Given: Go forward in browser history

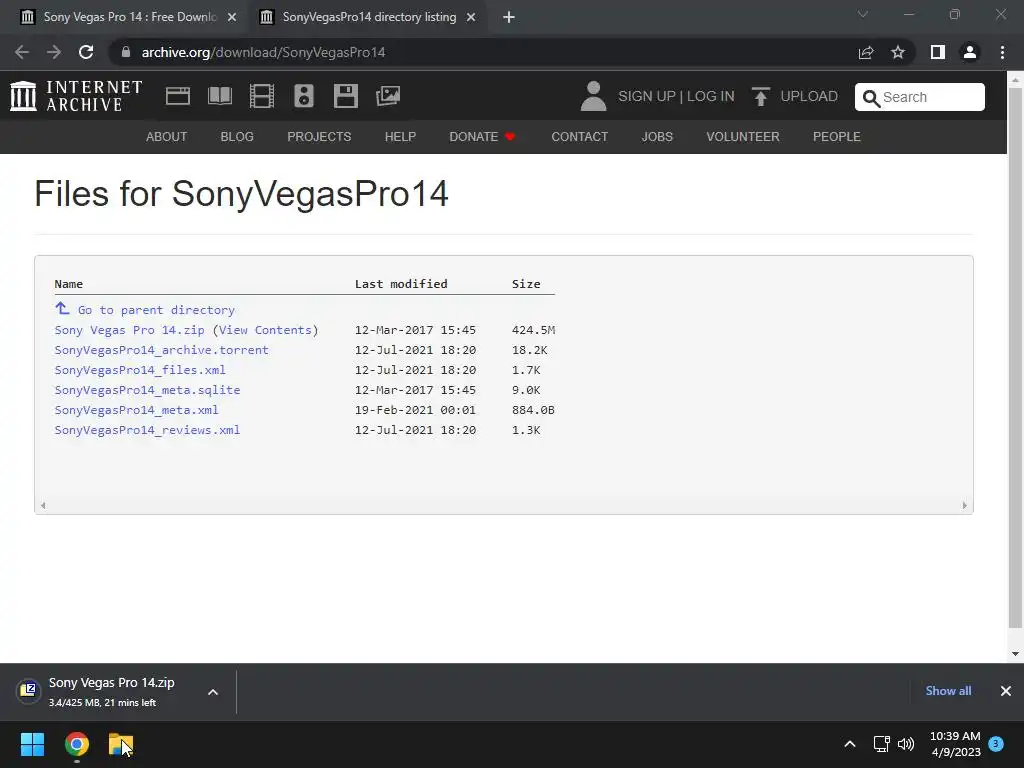Looking at the screenshot, I should tap(54, 52).
